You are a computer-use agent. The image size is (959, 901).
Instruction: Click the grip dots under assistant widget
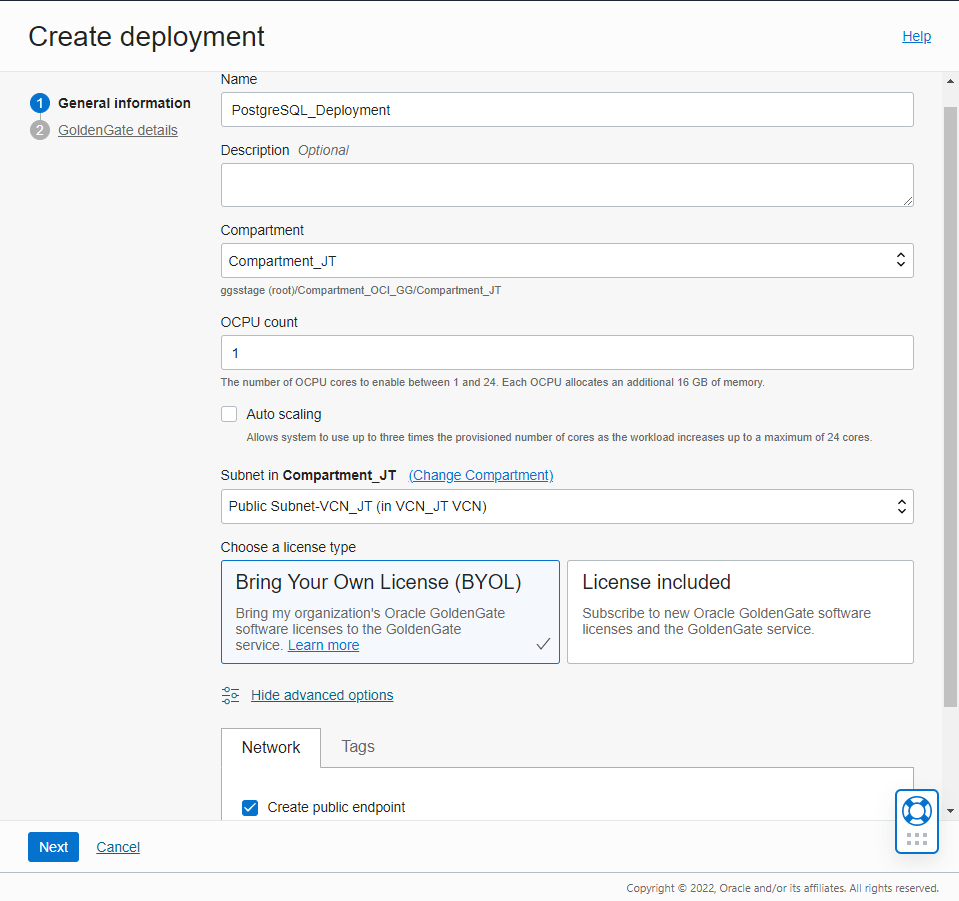pos(916,838)
